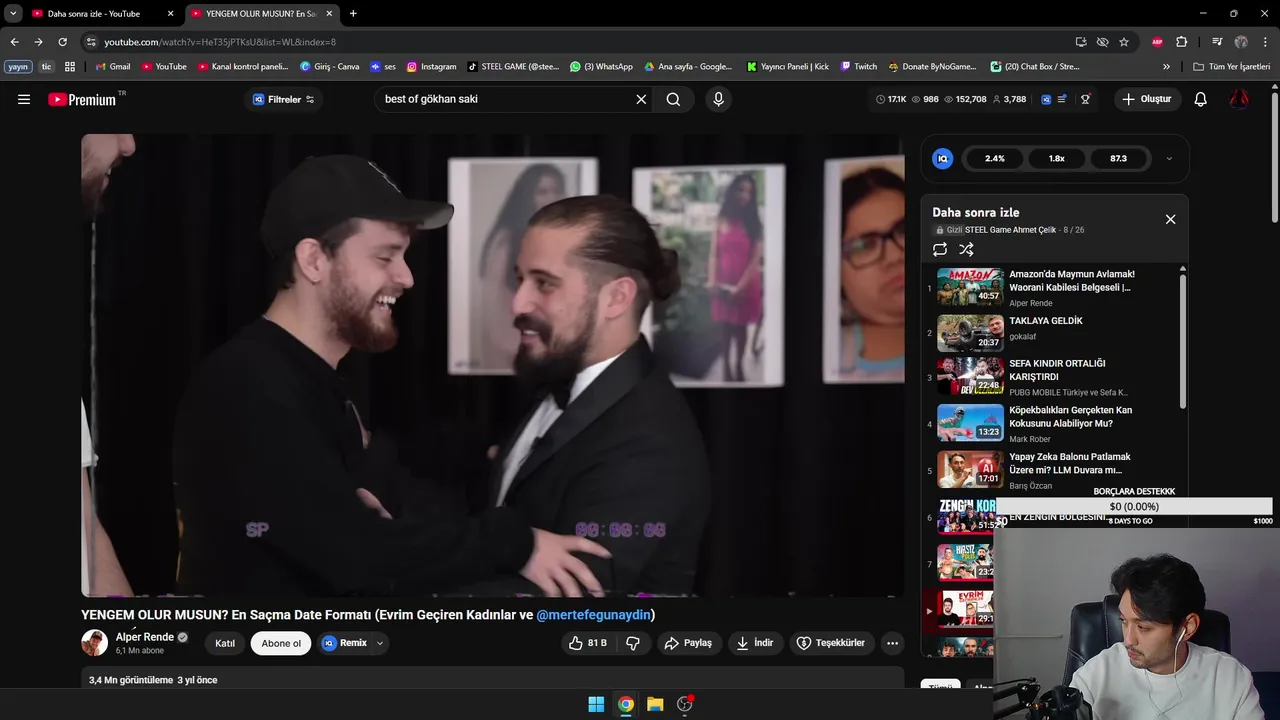Show more bookmarks overflow chevron
The image size is (1280, 720).
coord(1166,67)
